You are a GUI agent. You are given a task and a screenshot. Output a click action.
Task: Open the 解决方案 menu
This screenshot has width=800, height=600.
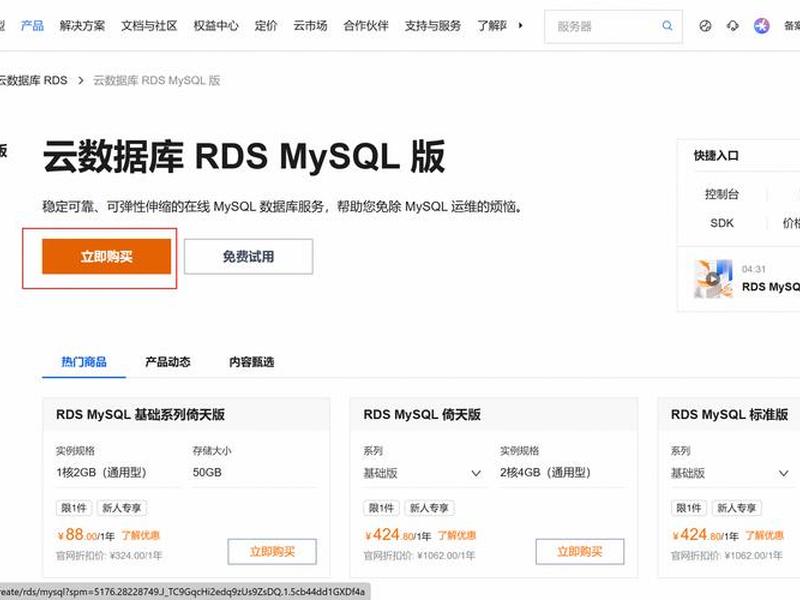[x=82, y=26]
